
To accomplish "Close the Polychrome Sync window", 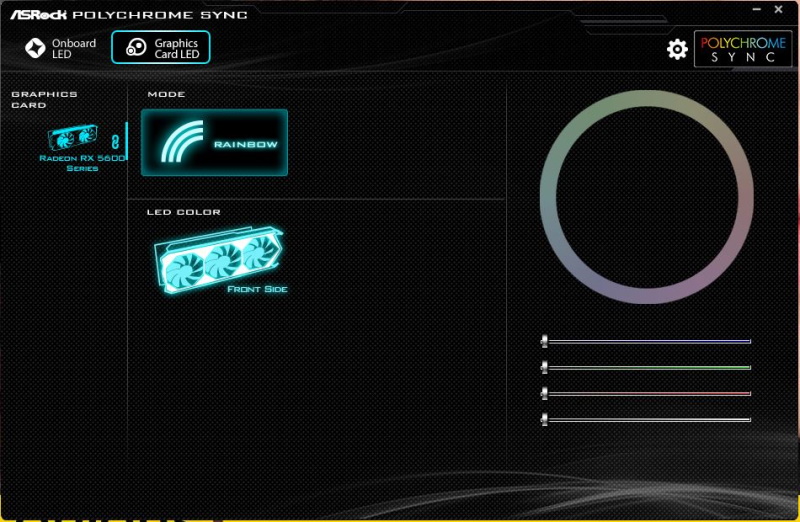I will coord(779,9).
